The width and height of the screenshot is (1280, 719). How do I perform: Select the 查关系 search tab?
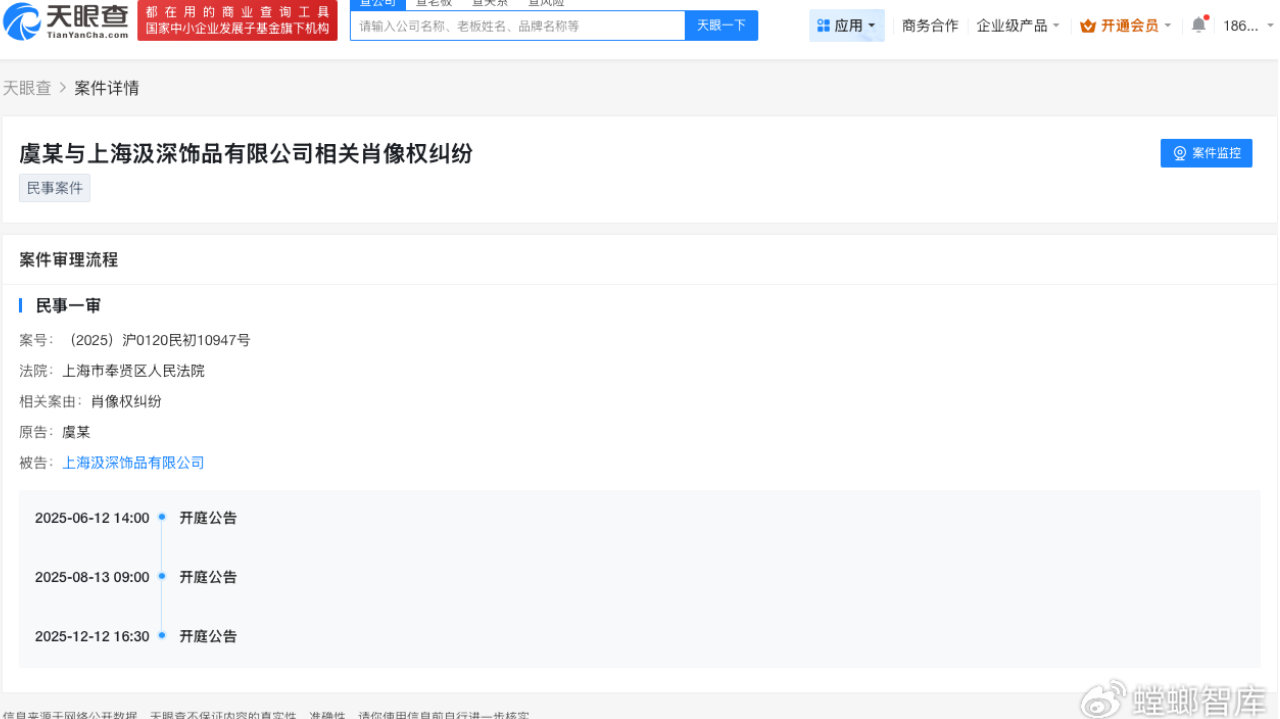coord(488,2)
